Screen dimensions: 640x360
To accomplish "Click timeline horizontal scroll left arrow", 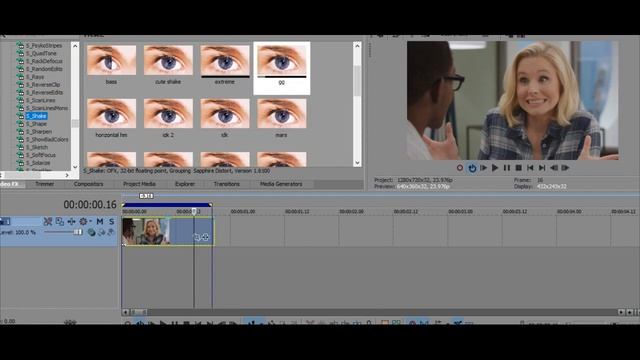I will tap(126, 312).
